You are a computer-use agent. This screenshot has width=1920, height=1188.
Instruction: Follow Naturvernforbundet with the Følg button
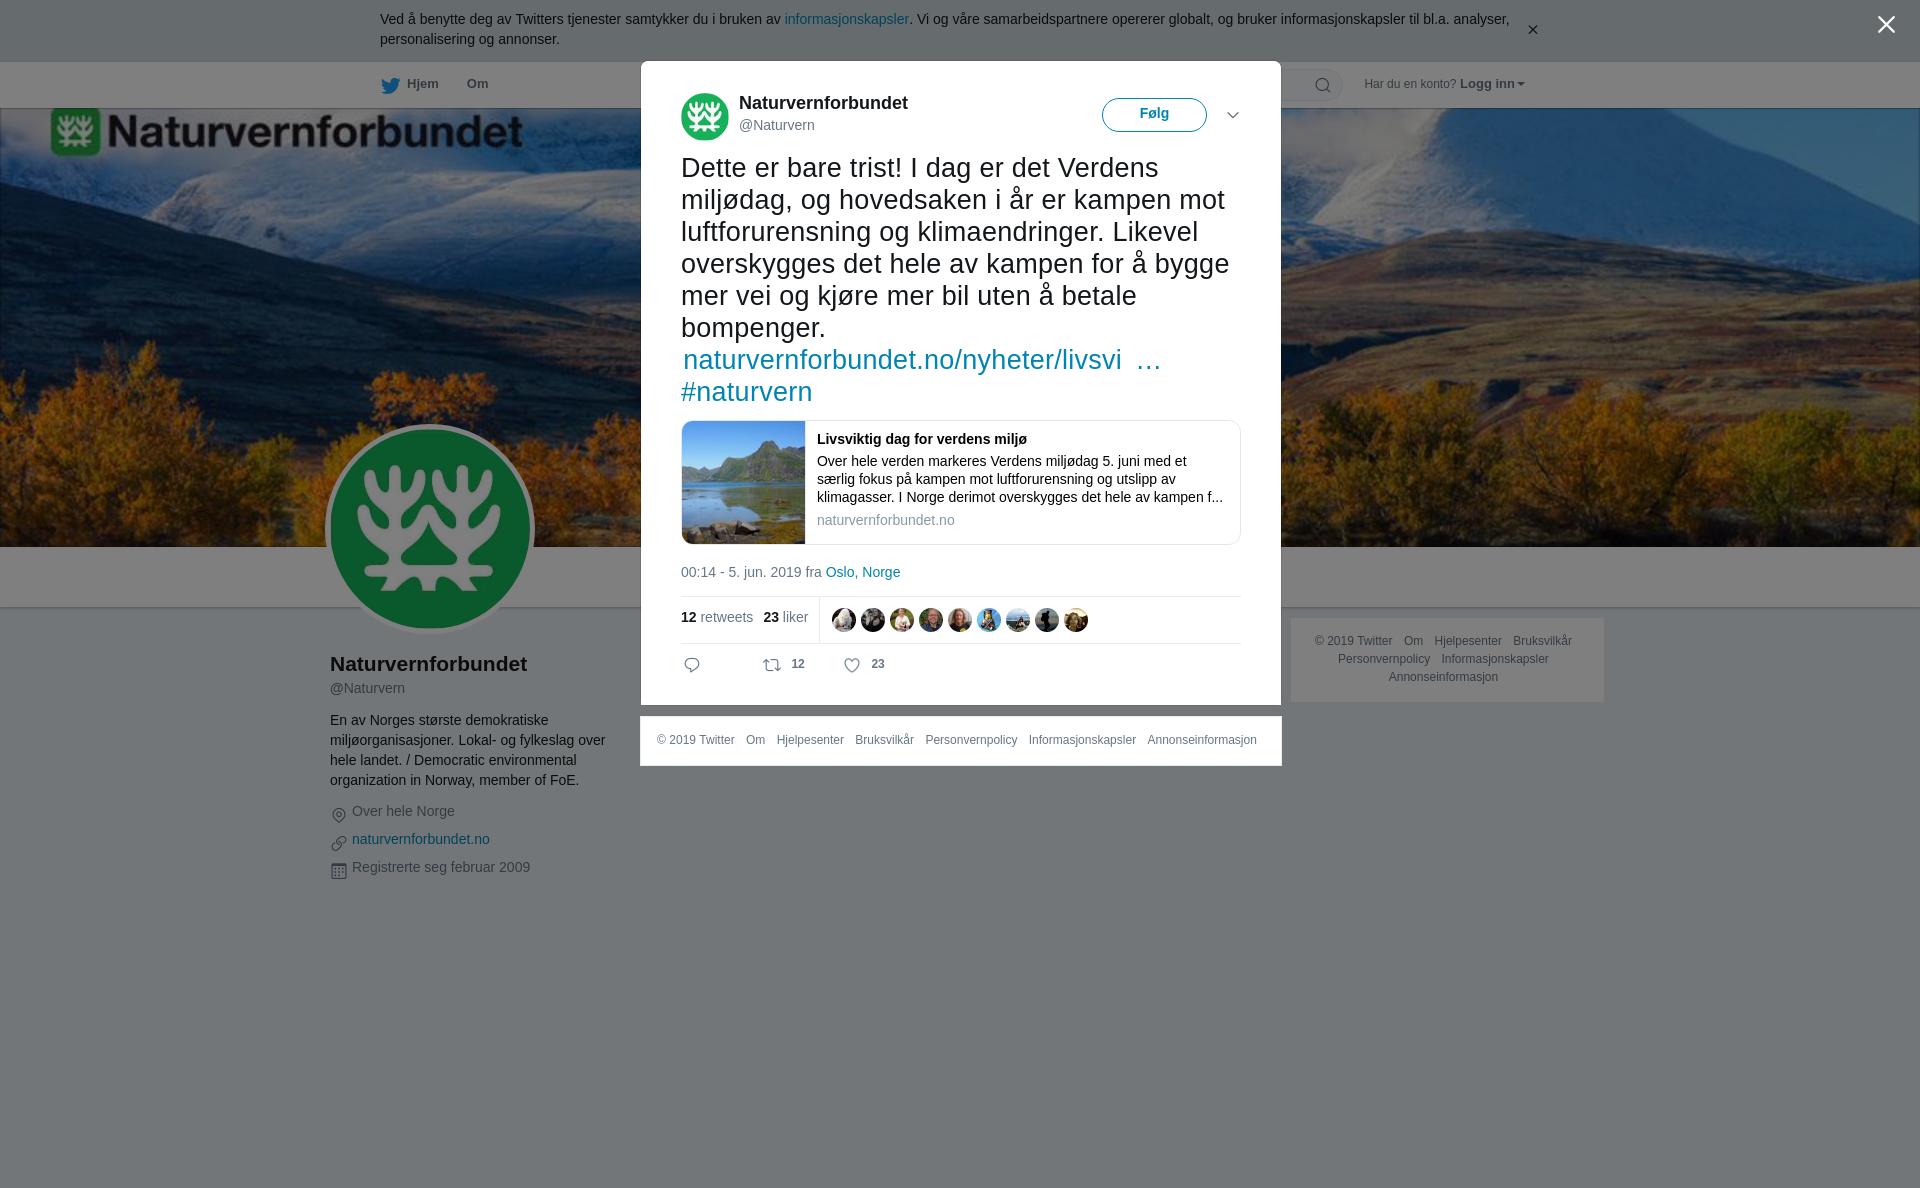[1154, 115]
